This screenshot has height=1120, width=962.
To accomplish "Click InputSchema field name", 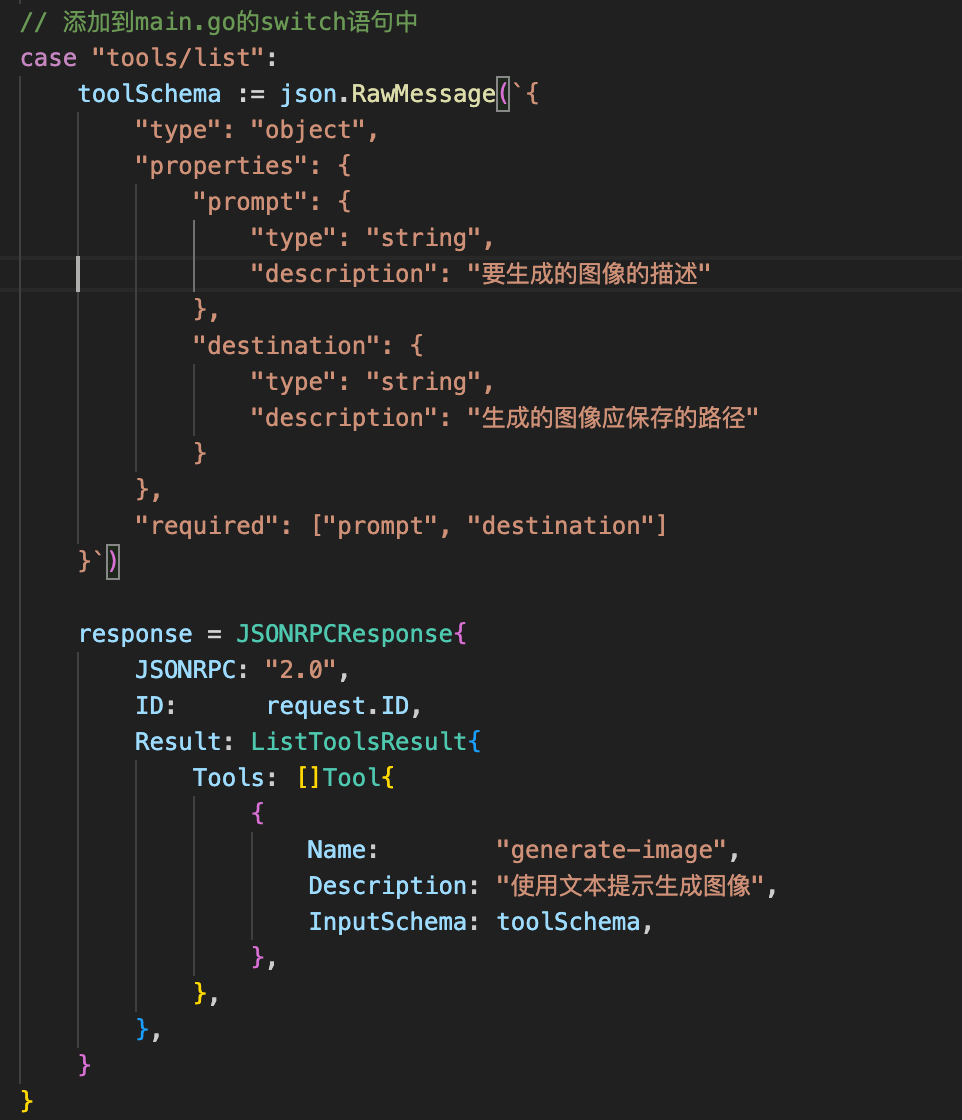I will click(387, 921).
